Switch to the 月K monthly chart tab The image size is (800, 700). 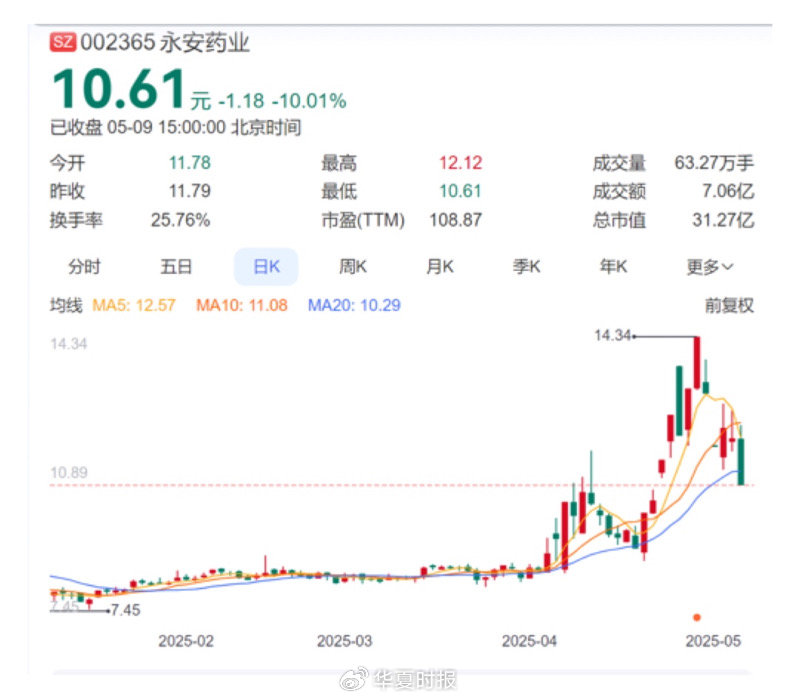tap(439, 266)
